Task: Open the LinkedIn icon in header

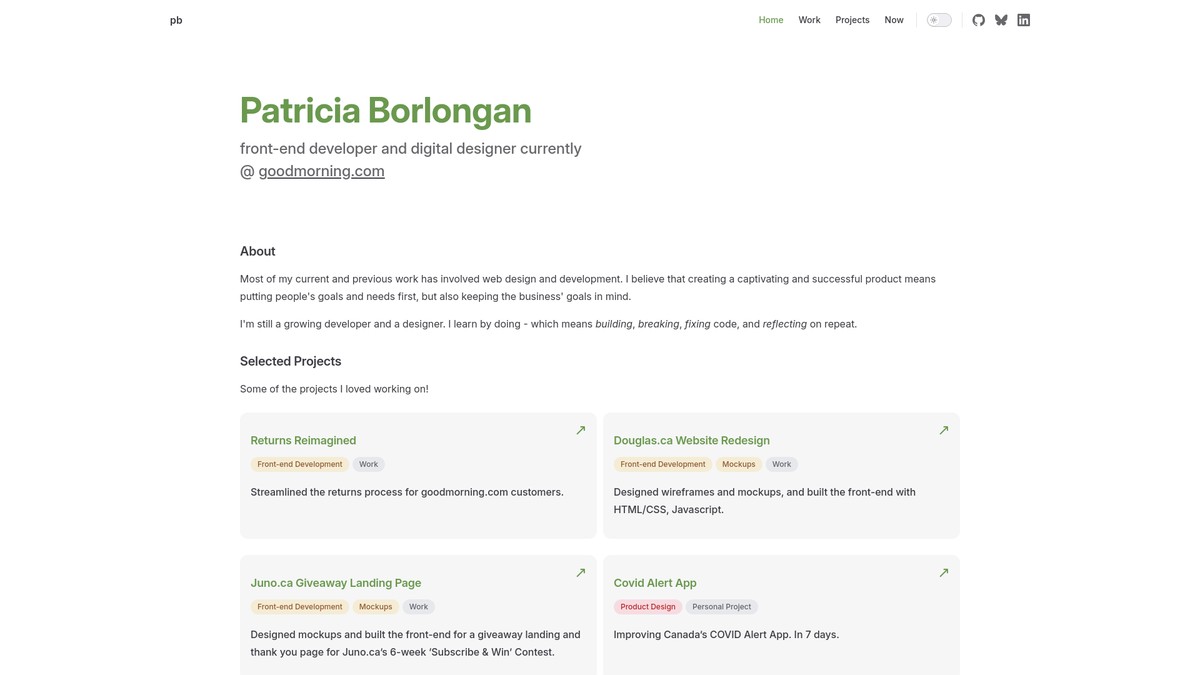Action: (x=1023, y=20)
